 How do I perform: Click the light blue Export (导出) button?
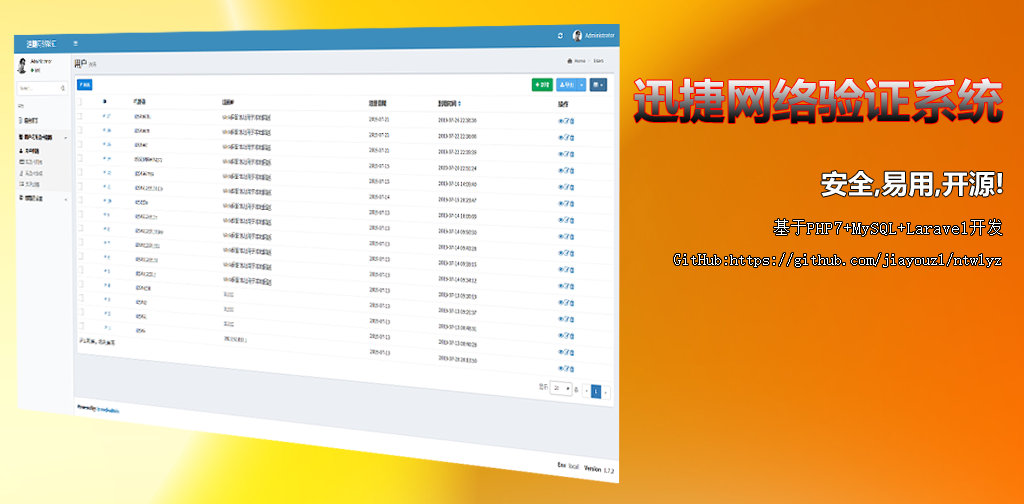tap(567, 85)
